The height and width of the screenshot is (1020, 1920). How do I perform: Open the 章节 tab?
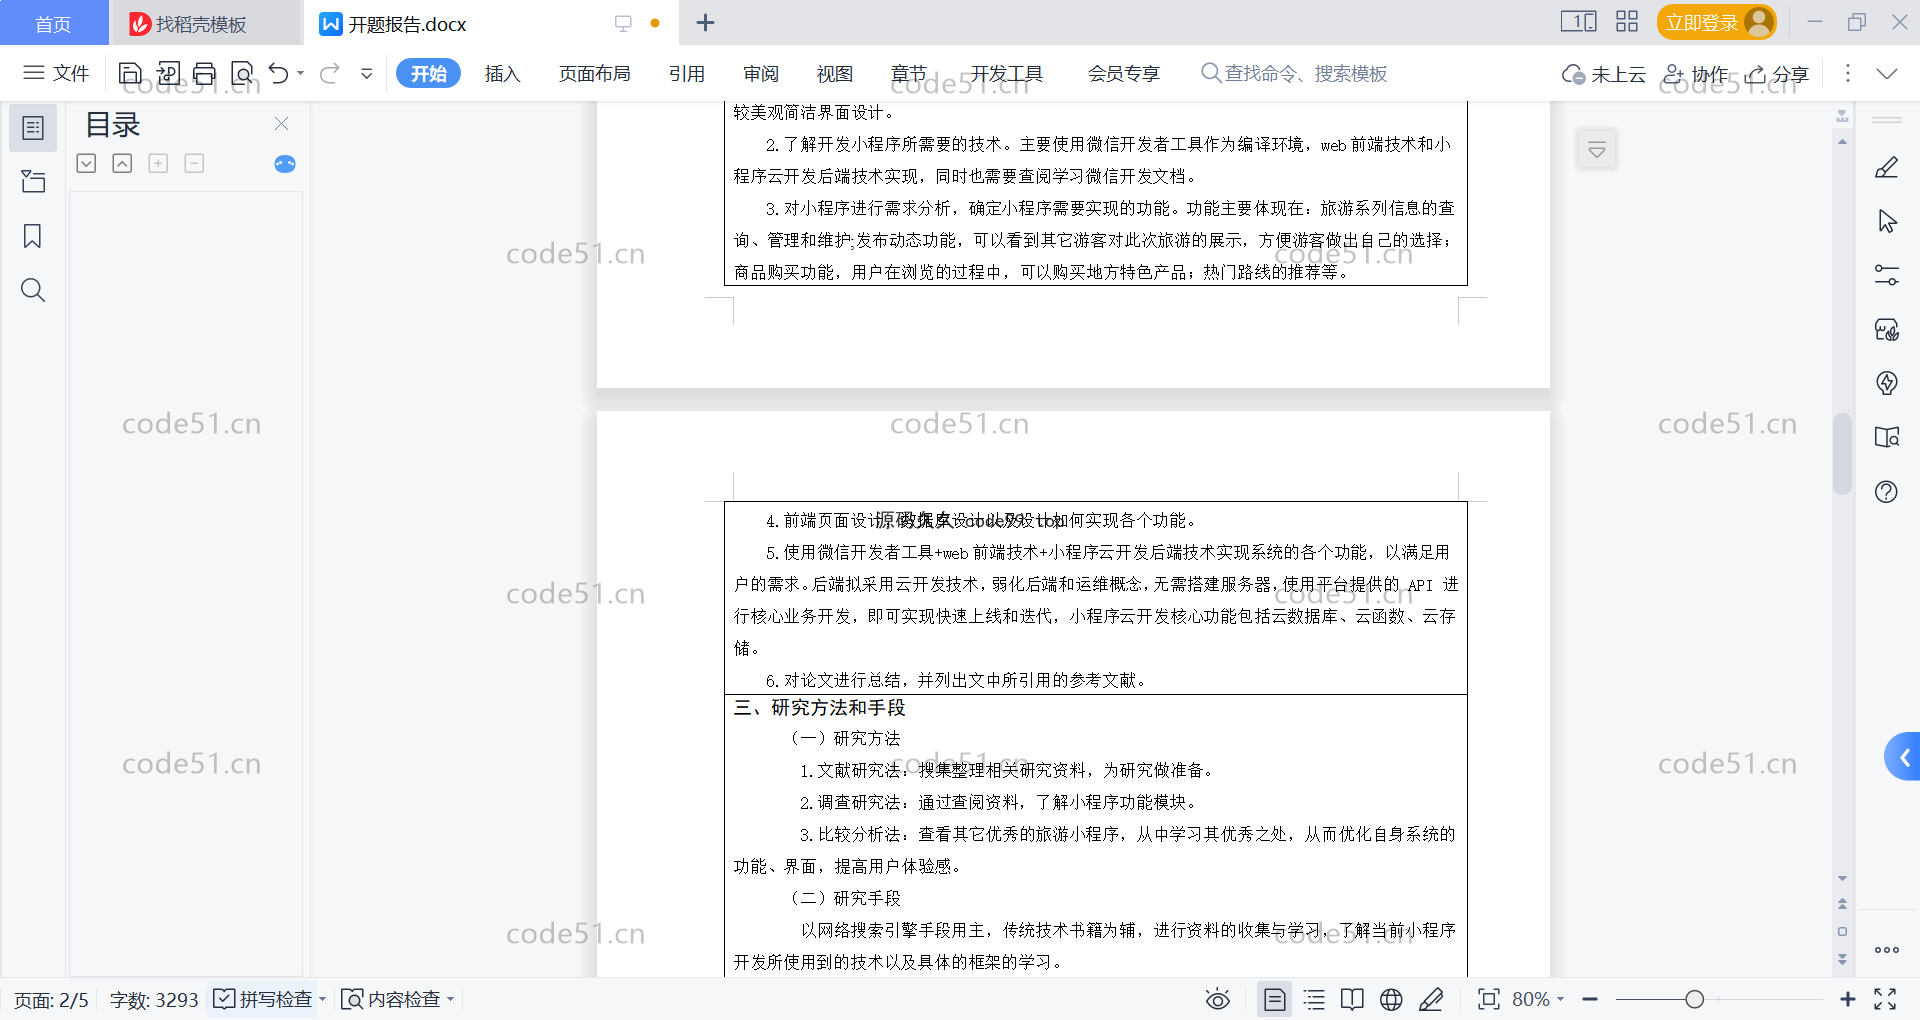click(x=908, y=73)
